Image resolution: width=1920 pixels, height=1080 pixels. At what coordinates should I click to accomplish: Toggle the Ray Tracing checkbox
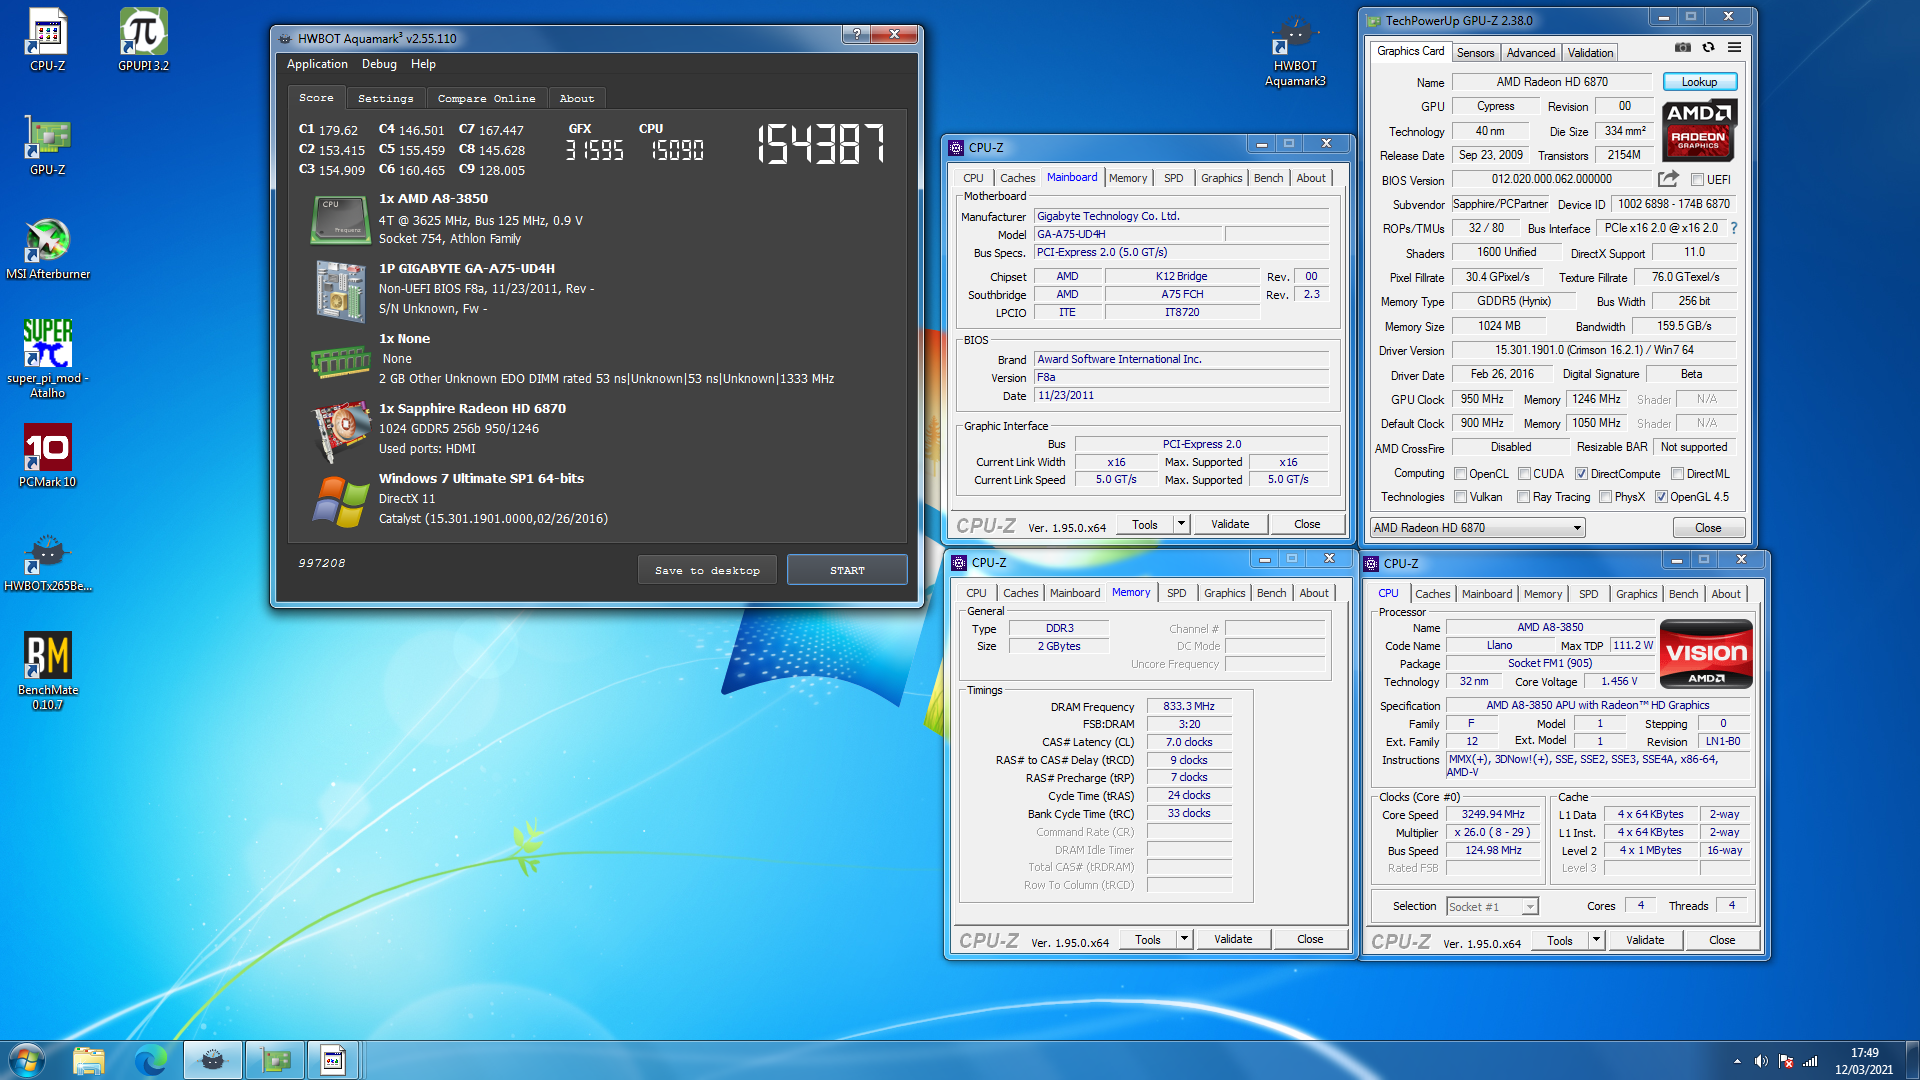click(1523, 497)
